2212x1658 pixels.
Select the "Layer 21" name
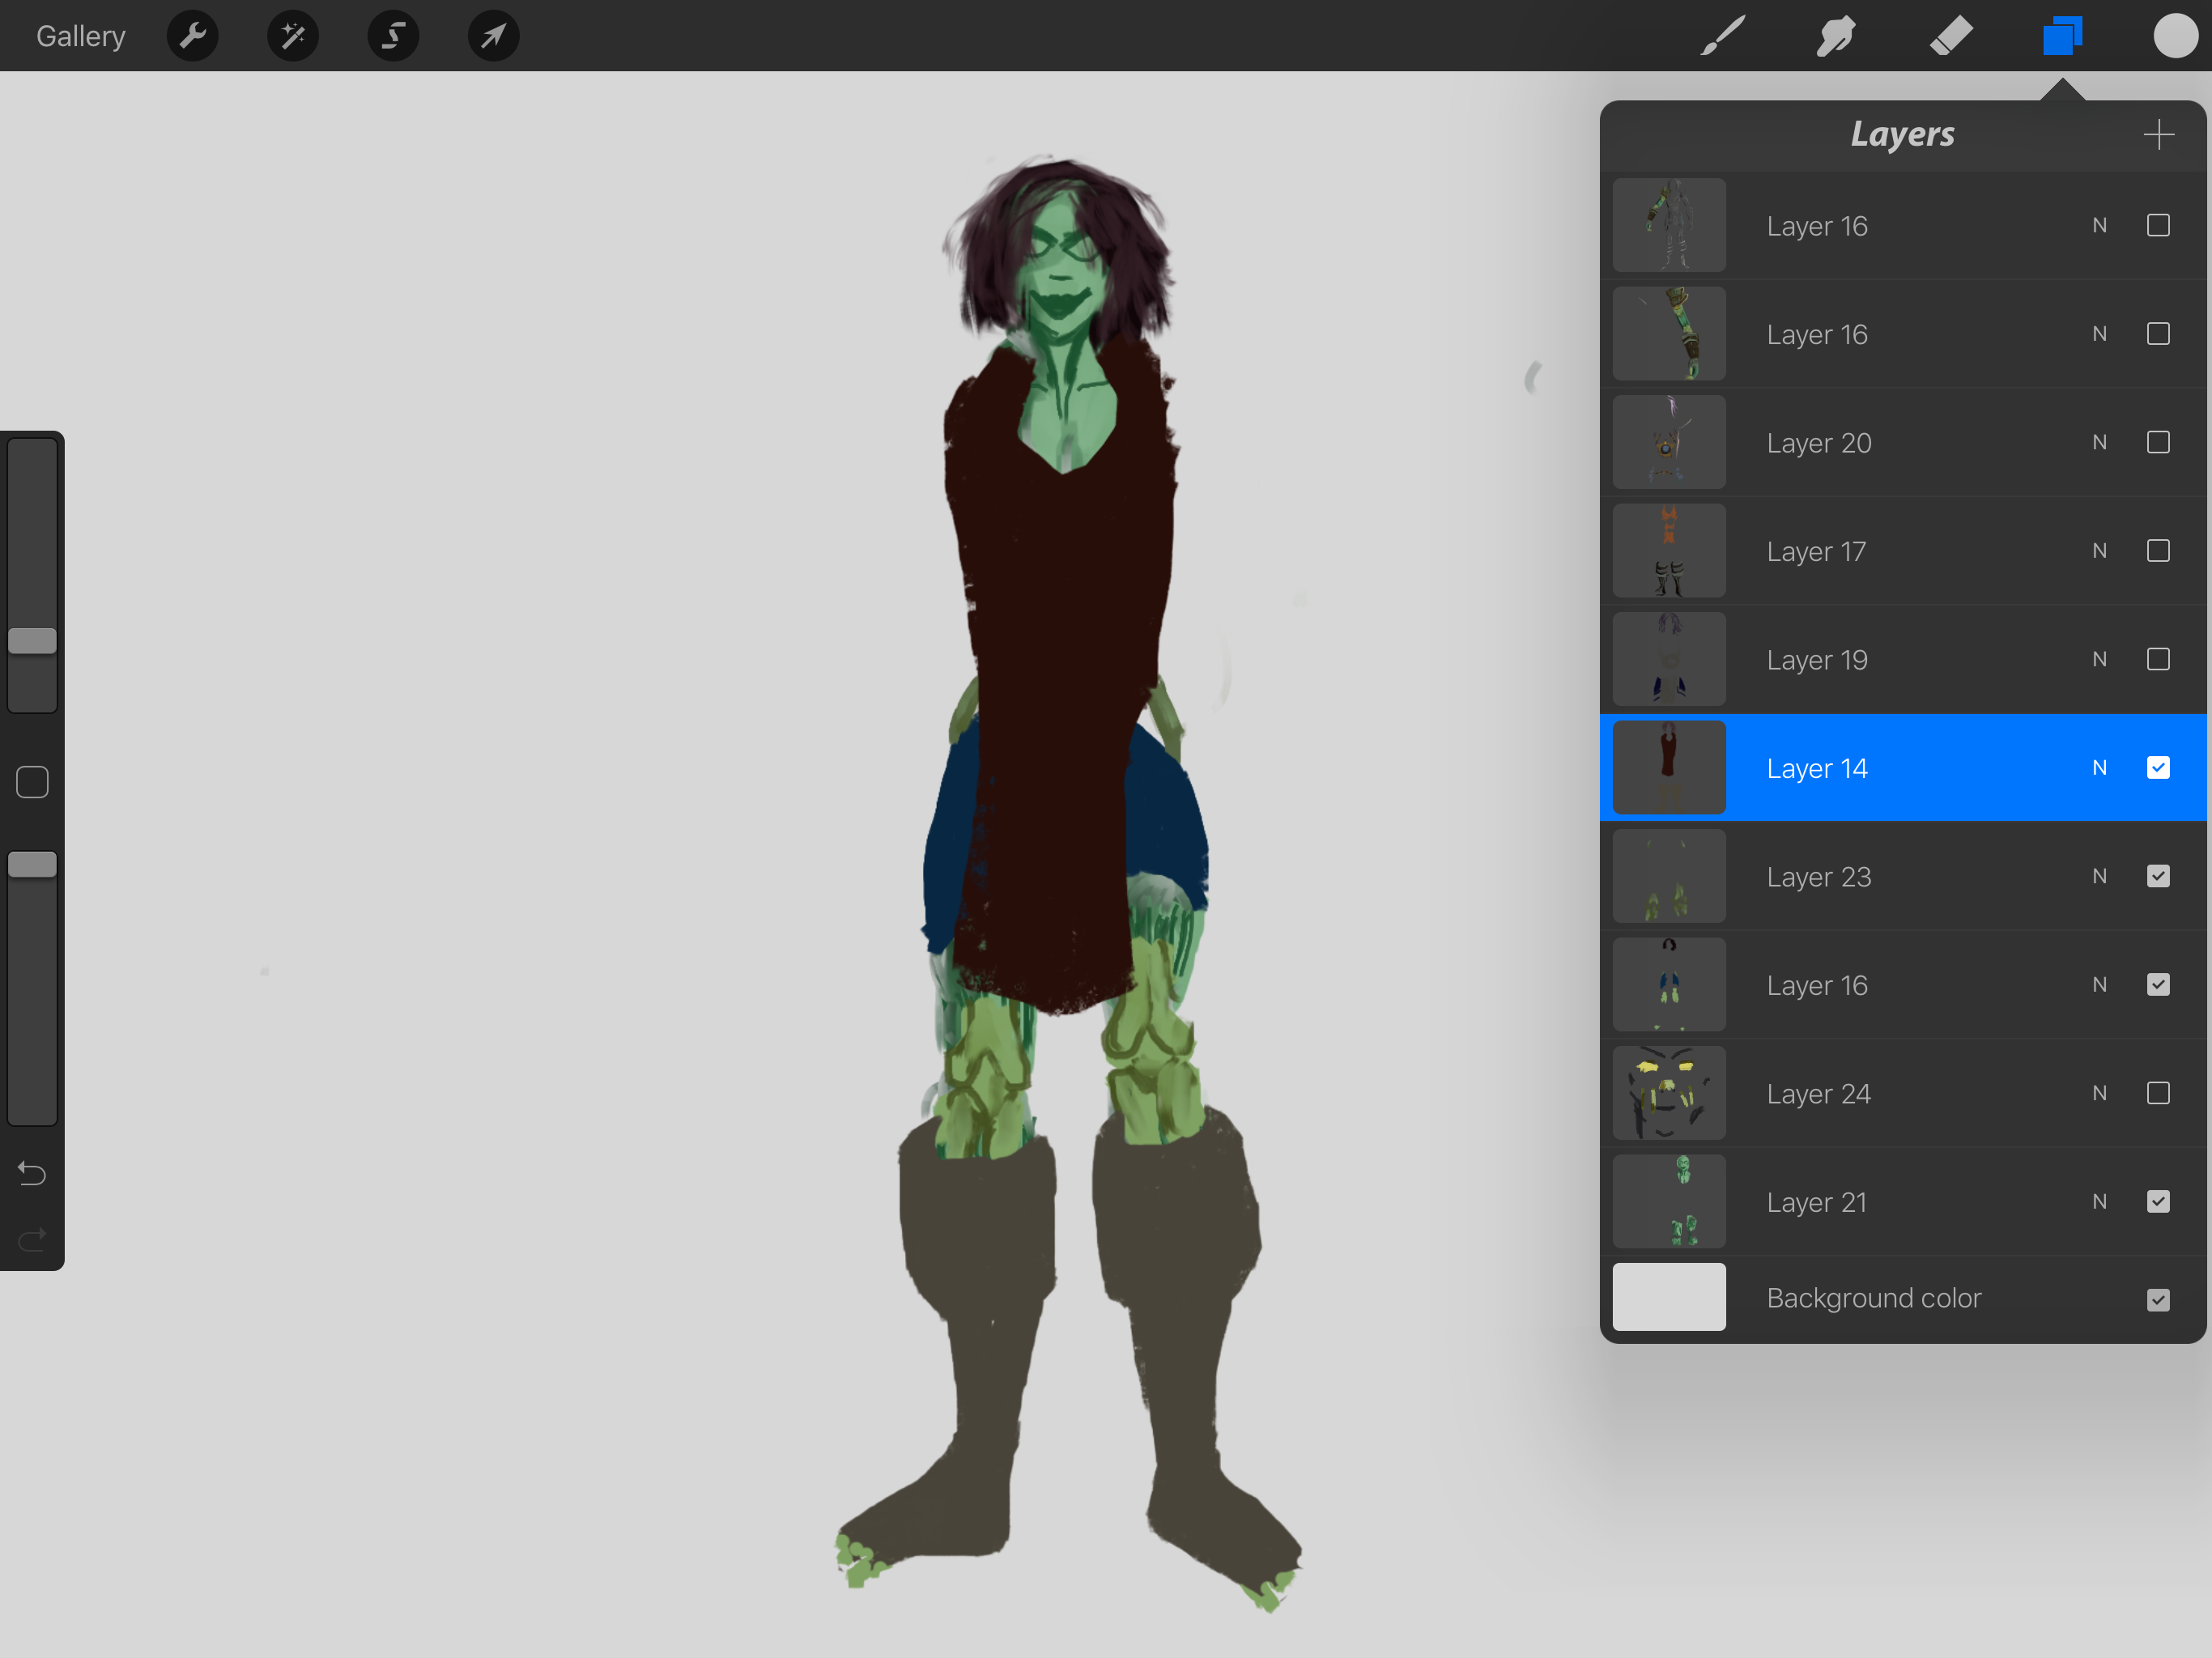(x=1816, y=1202)
